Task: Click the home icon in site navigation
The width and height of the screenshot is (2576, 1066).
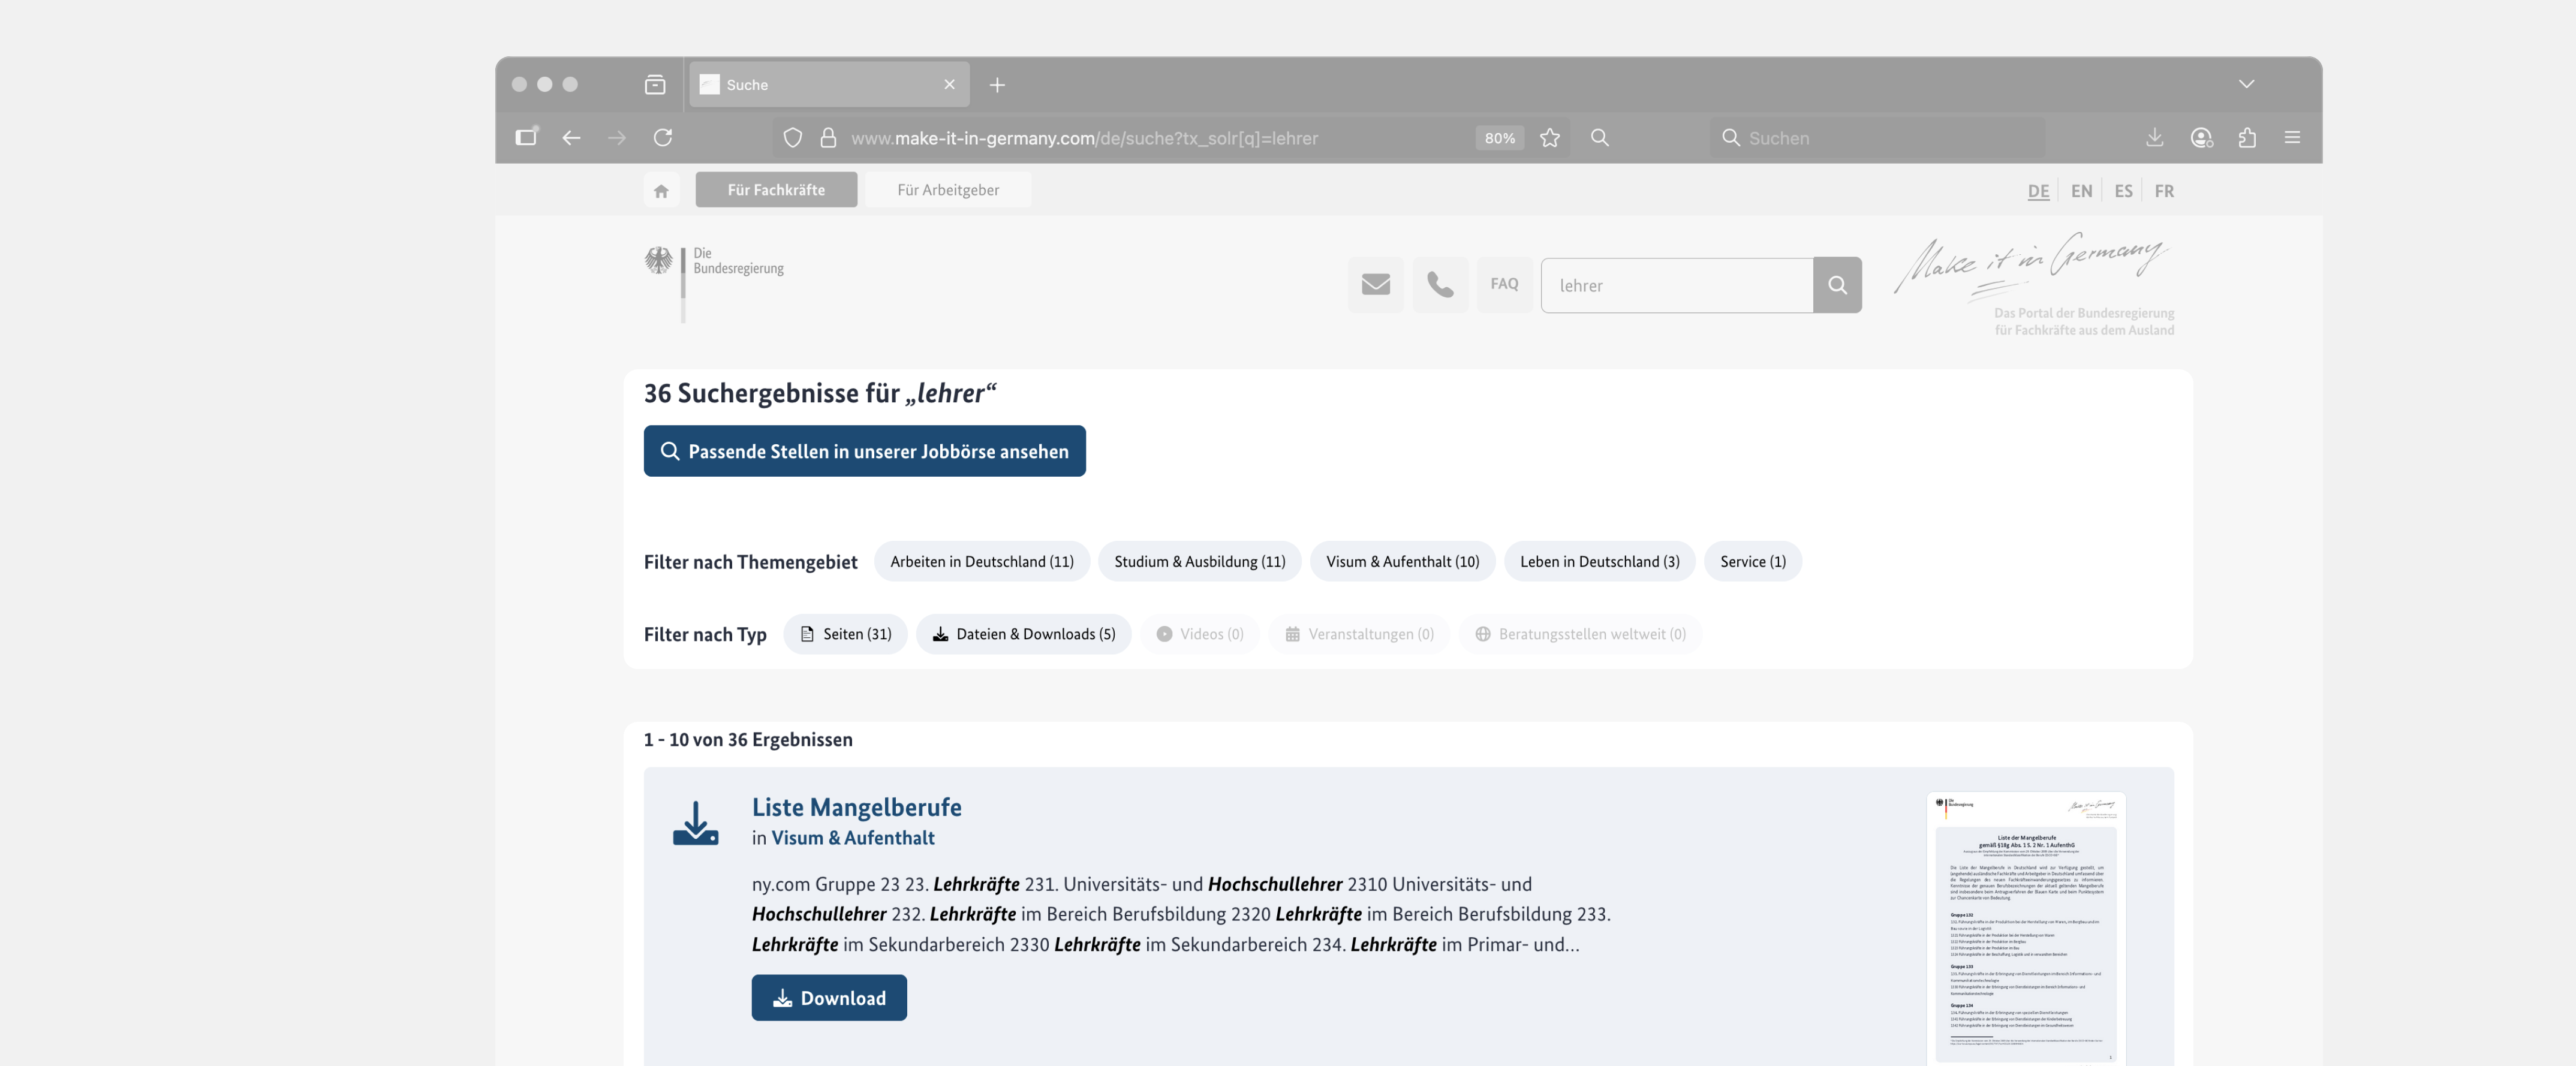Action: tap(661, 190)
